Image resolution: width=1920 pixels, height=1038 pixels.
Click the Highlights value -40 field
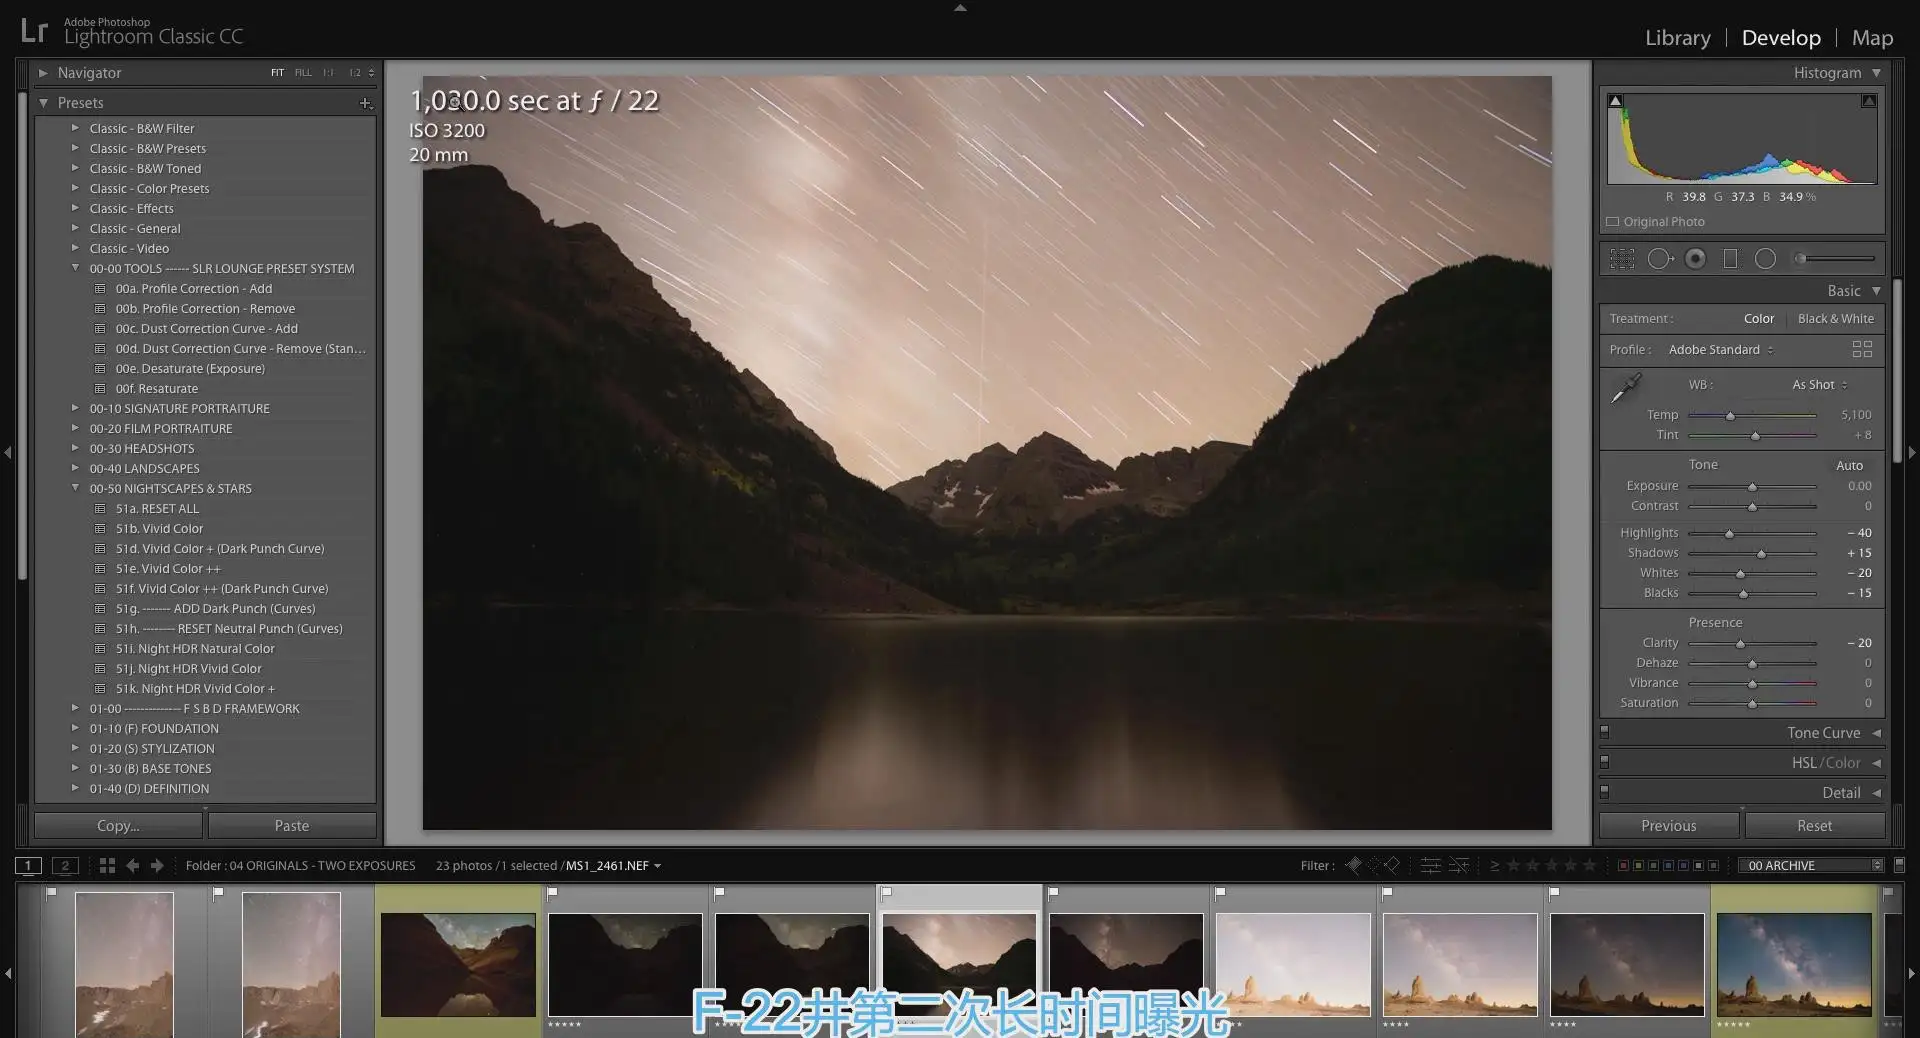pyautogui.click(x=1858, y=533)
